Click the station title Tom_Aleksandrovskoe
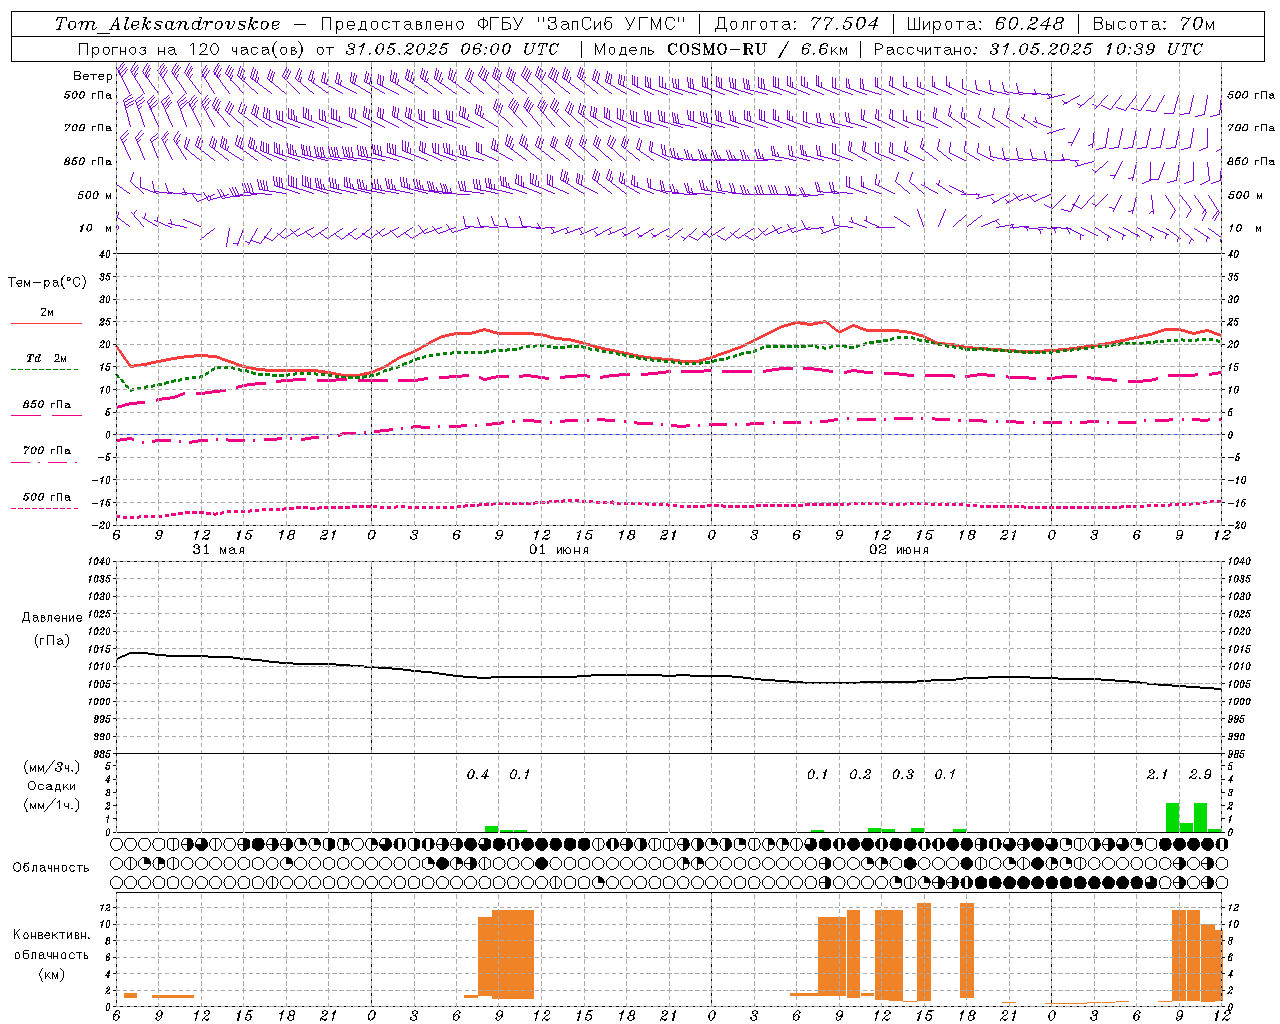 tap(167, 24)
